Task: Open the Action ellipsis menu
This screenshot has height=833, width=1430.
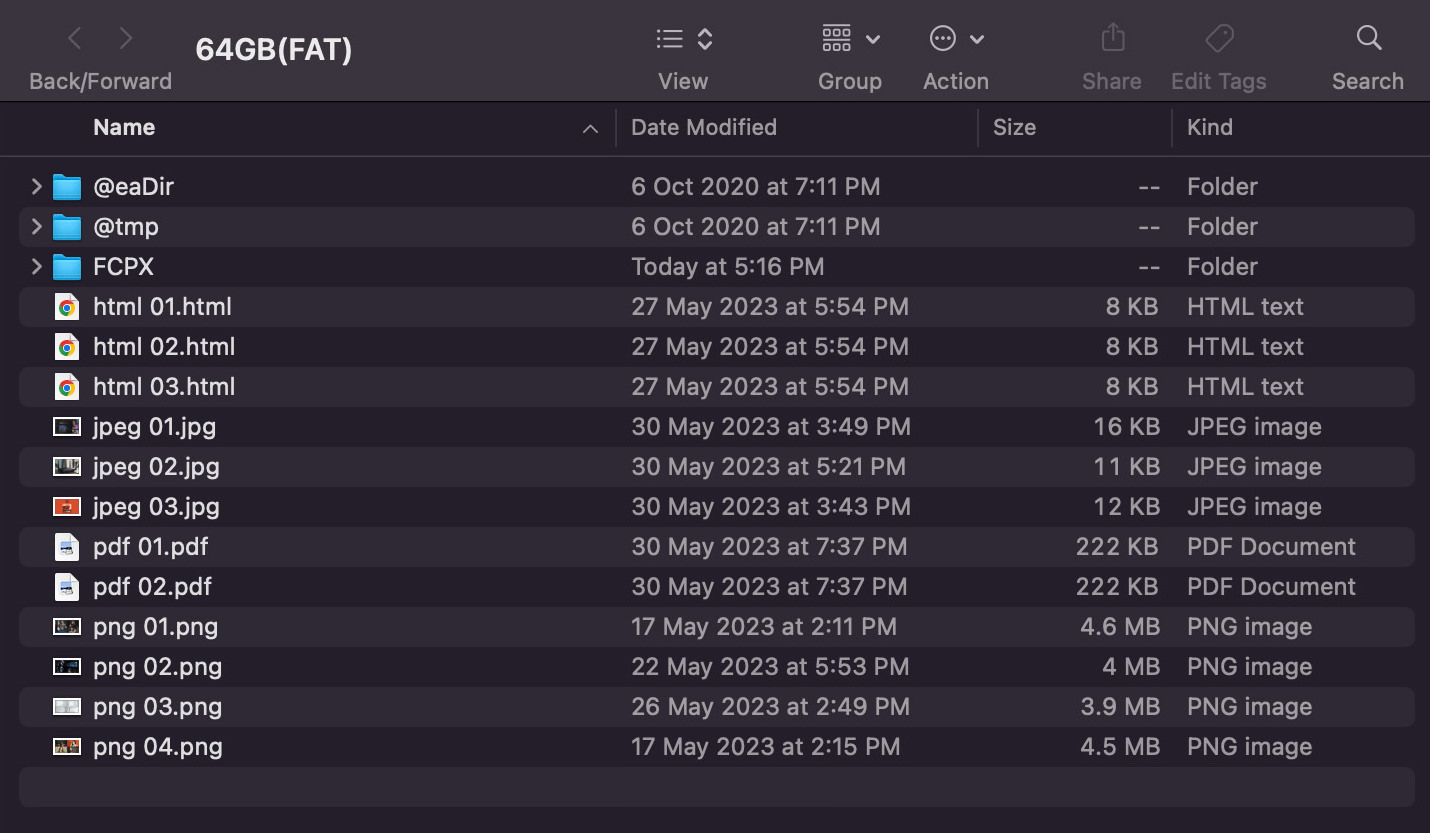Action: (x=956, y=39)
